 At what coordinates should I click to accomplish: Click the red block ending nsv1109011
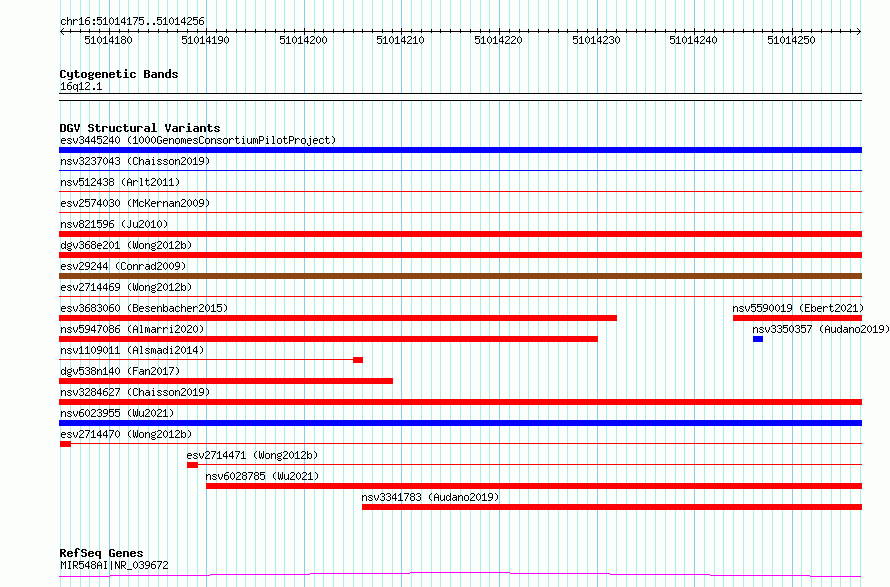[358, 360]
